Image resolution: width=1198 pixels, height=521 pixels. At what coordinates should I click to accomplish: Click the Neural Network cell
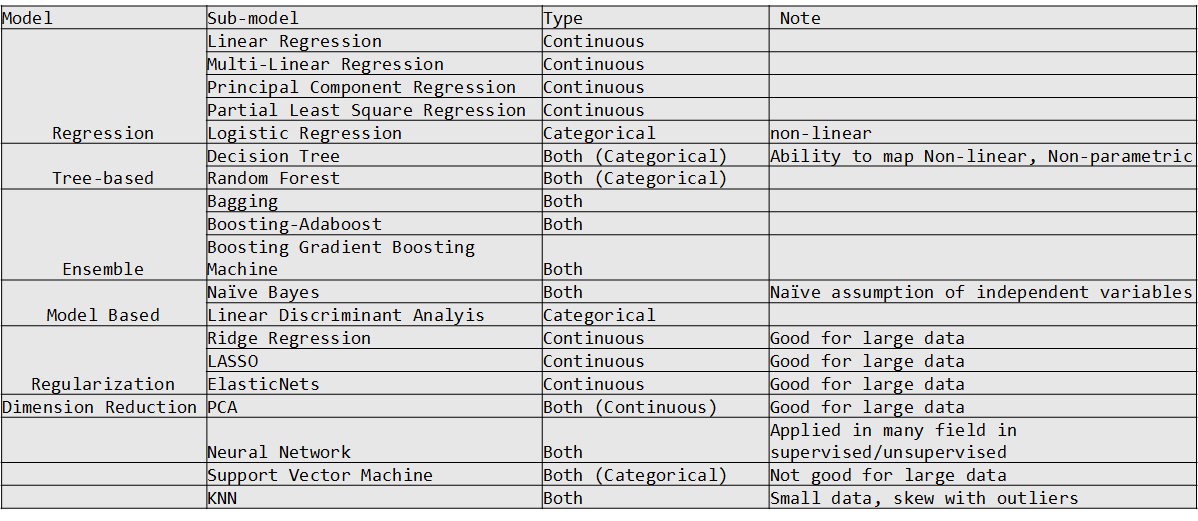(x=374, y=441)
